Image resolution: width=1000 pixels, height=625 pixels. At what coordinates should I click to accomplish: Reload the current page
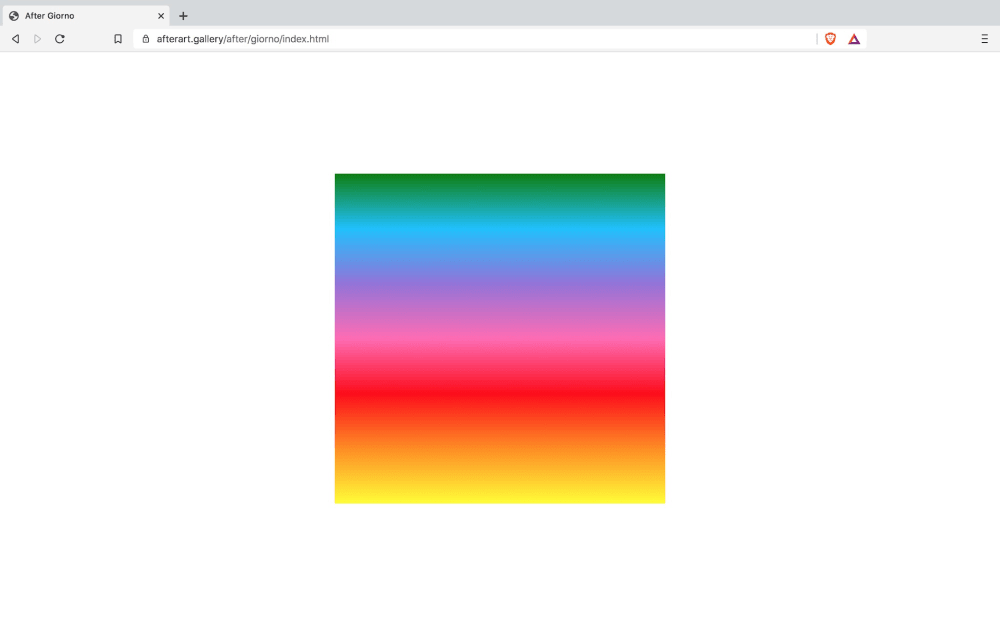60,38
